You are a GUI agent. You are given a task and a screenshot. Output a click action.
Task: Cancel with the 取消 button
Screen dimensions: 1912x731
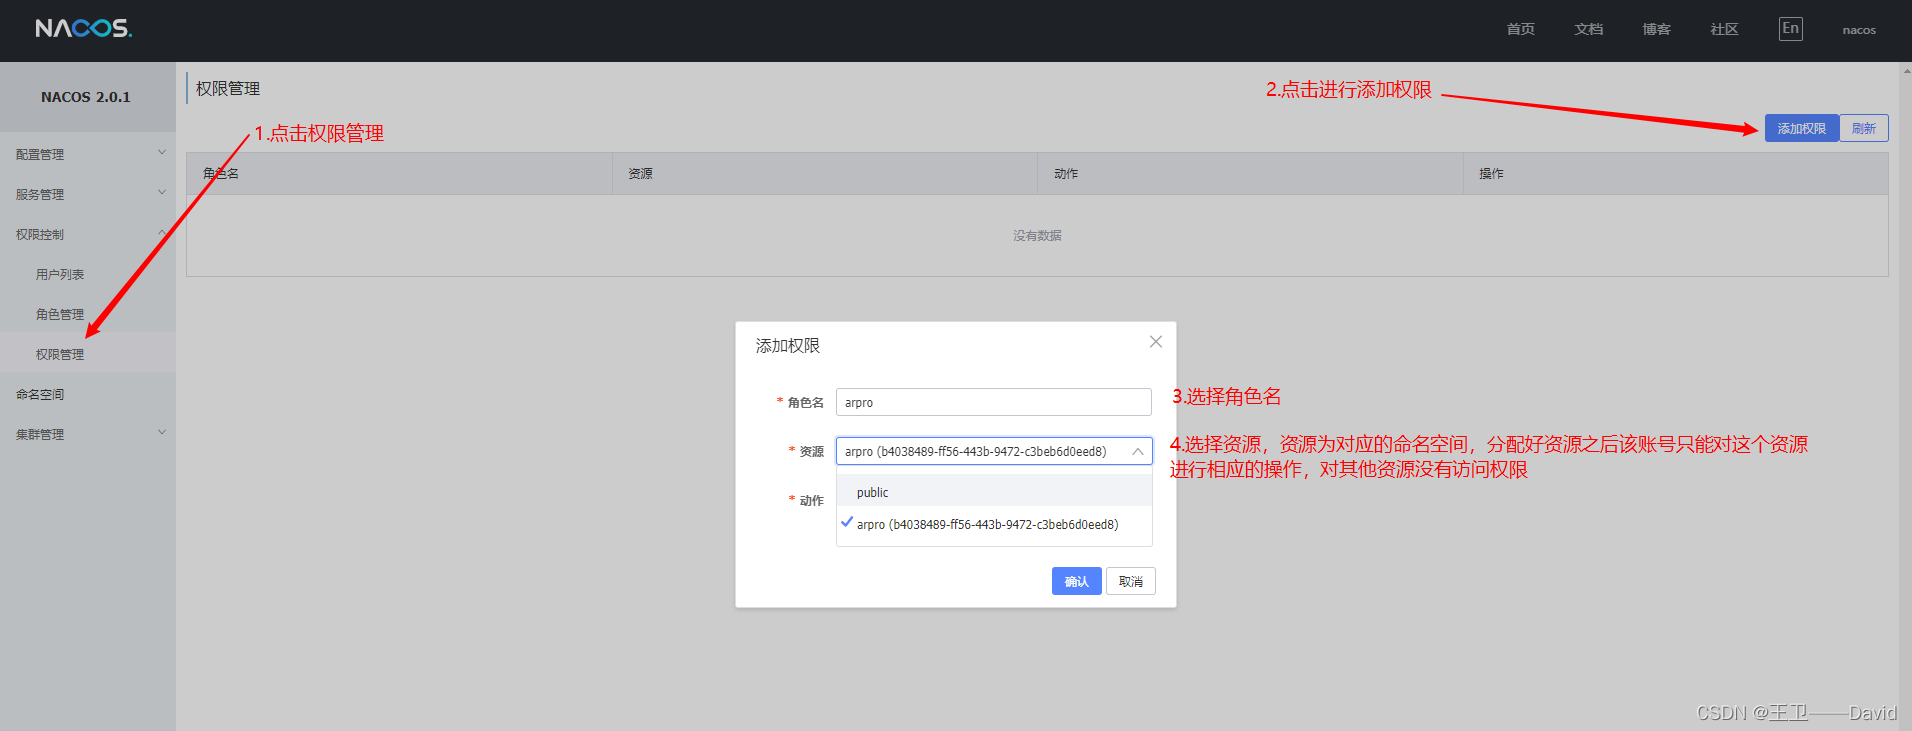(1130, 581)
